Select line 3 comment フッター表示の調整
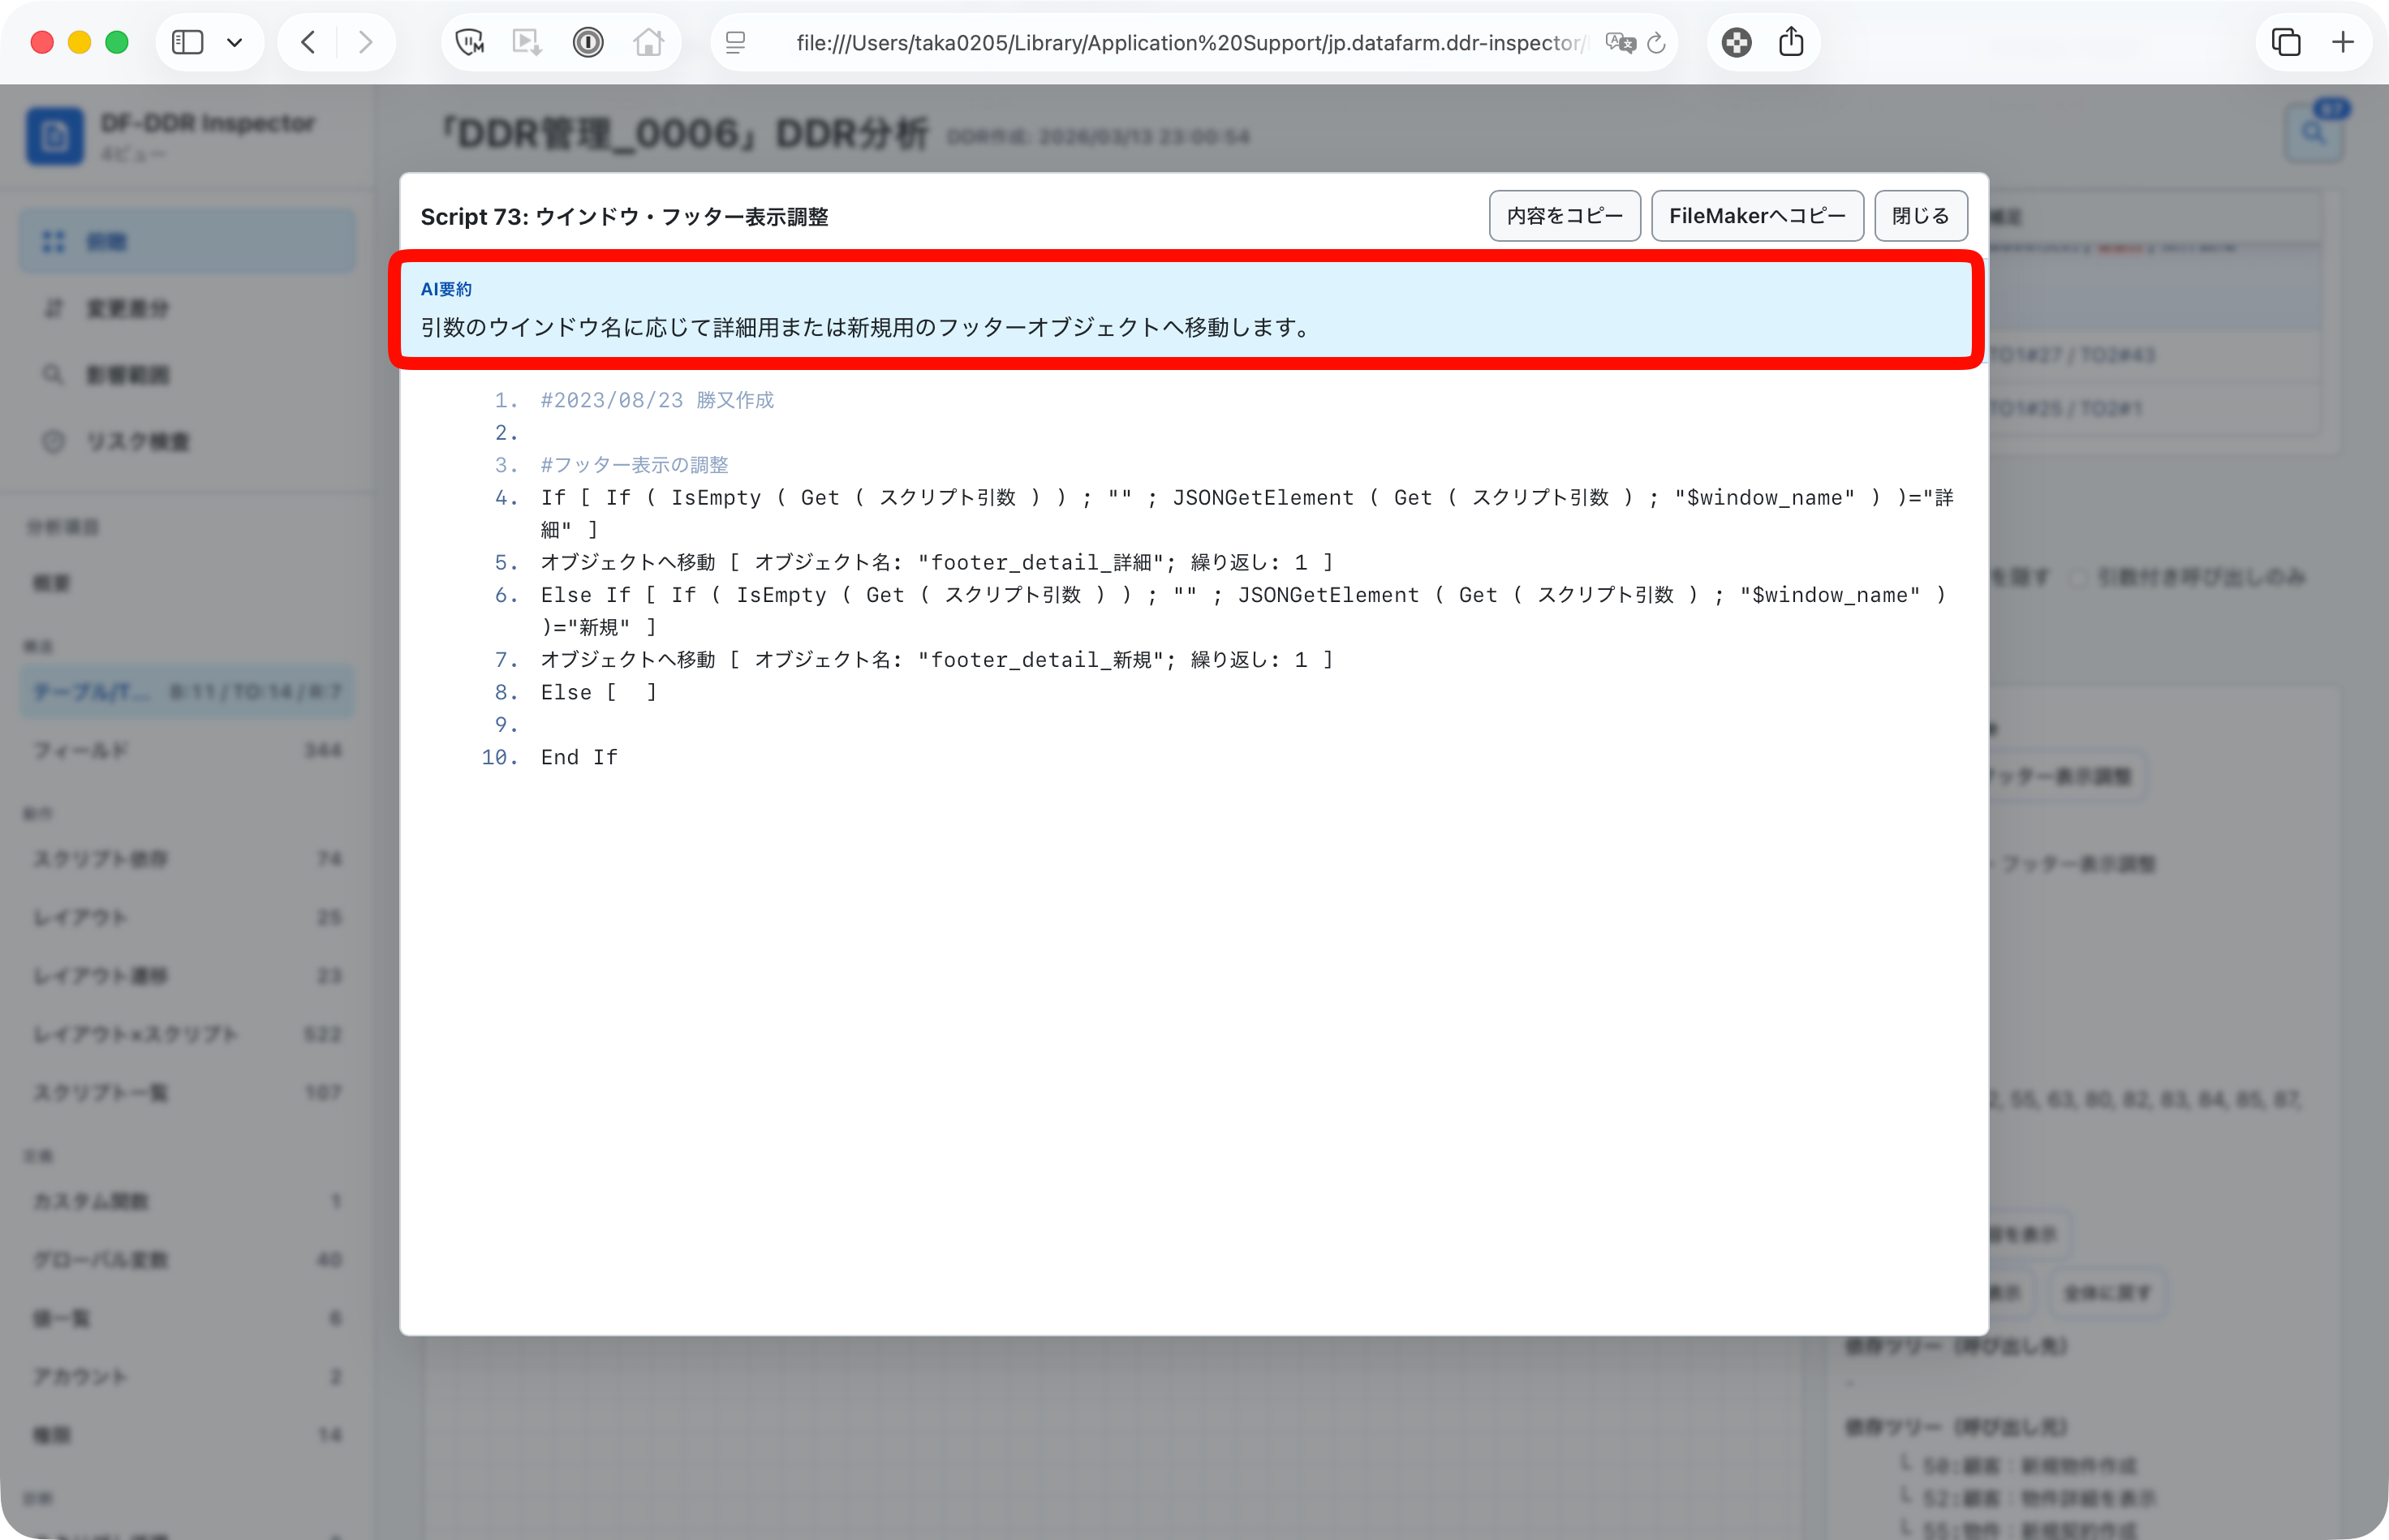Image resolution: width=2389 pixels, height=1540 pixels. coord(634,465)
